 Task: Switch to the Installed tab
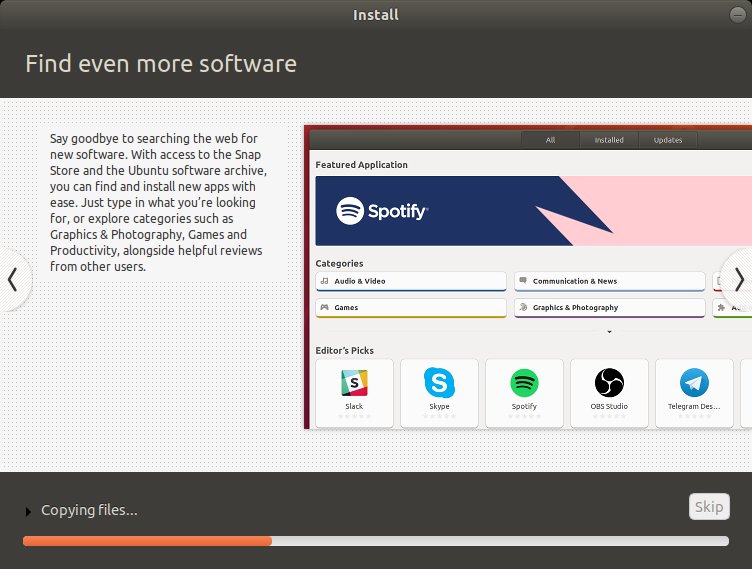609,140
